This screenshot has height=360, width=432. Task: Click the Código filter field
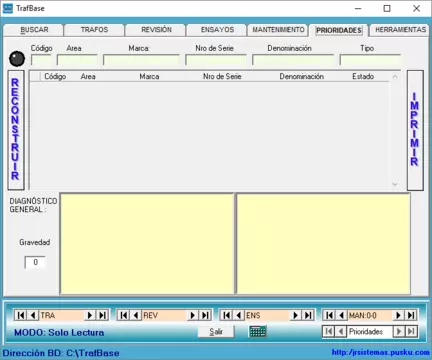click(41, 60)
